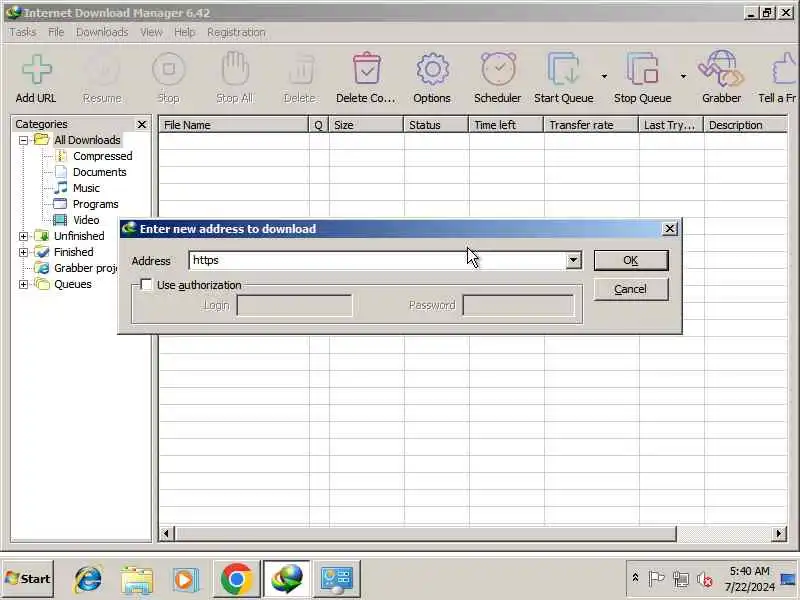Open Start Queue dropdown arrow

[x=604, y=76]
